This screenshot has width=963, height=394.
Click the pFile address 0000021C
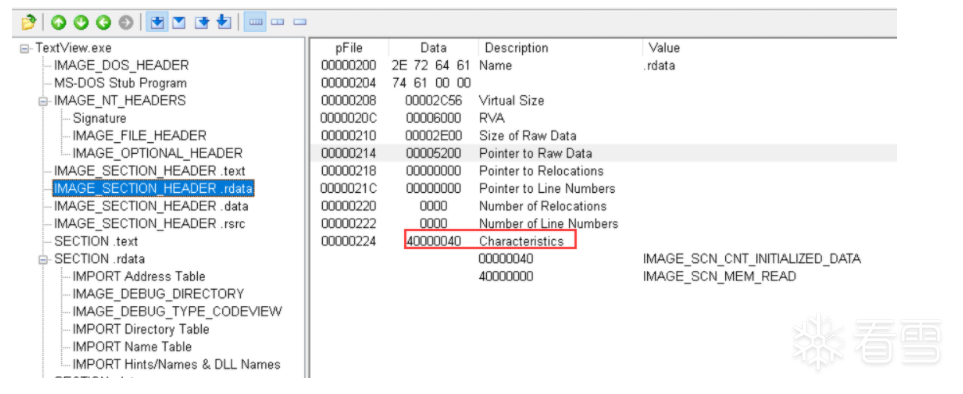348,188
